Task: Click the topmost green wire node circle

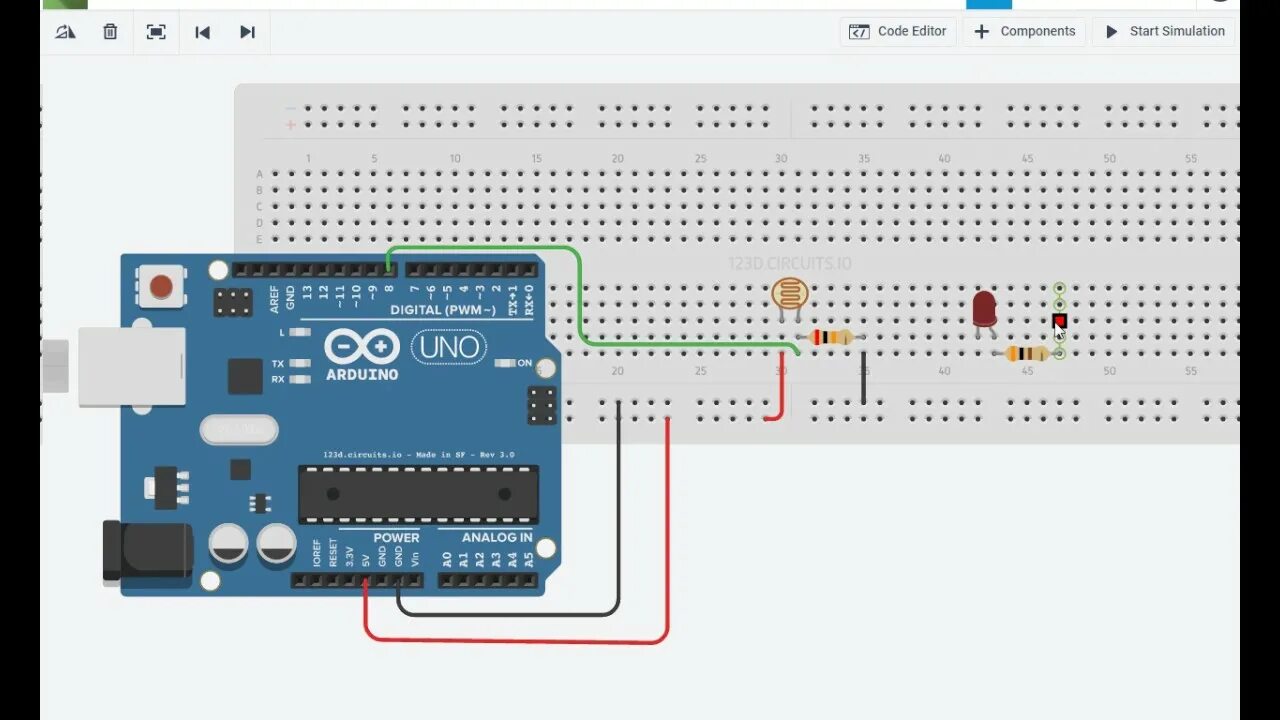Action: (1059, 288)
